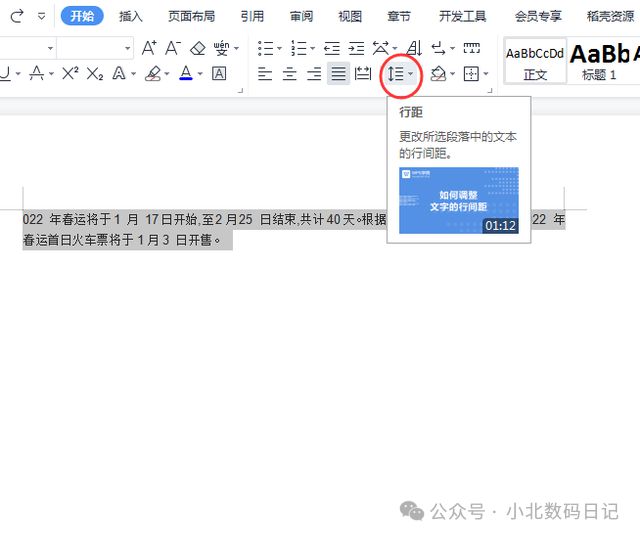Viewport: 640px width, 538px height.
Task: Click the show paragraph marks icon
Action: pyautogui.click(x=439, y=48)
